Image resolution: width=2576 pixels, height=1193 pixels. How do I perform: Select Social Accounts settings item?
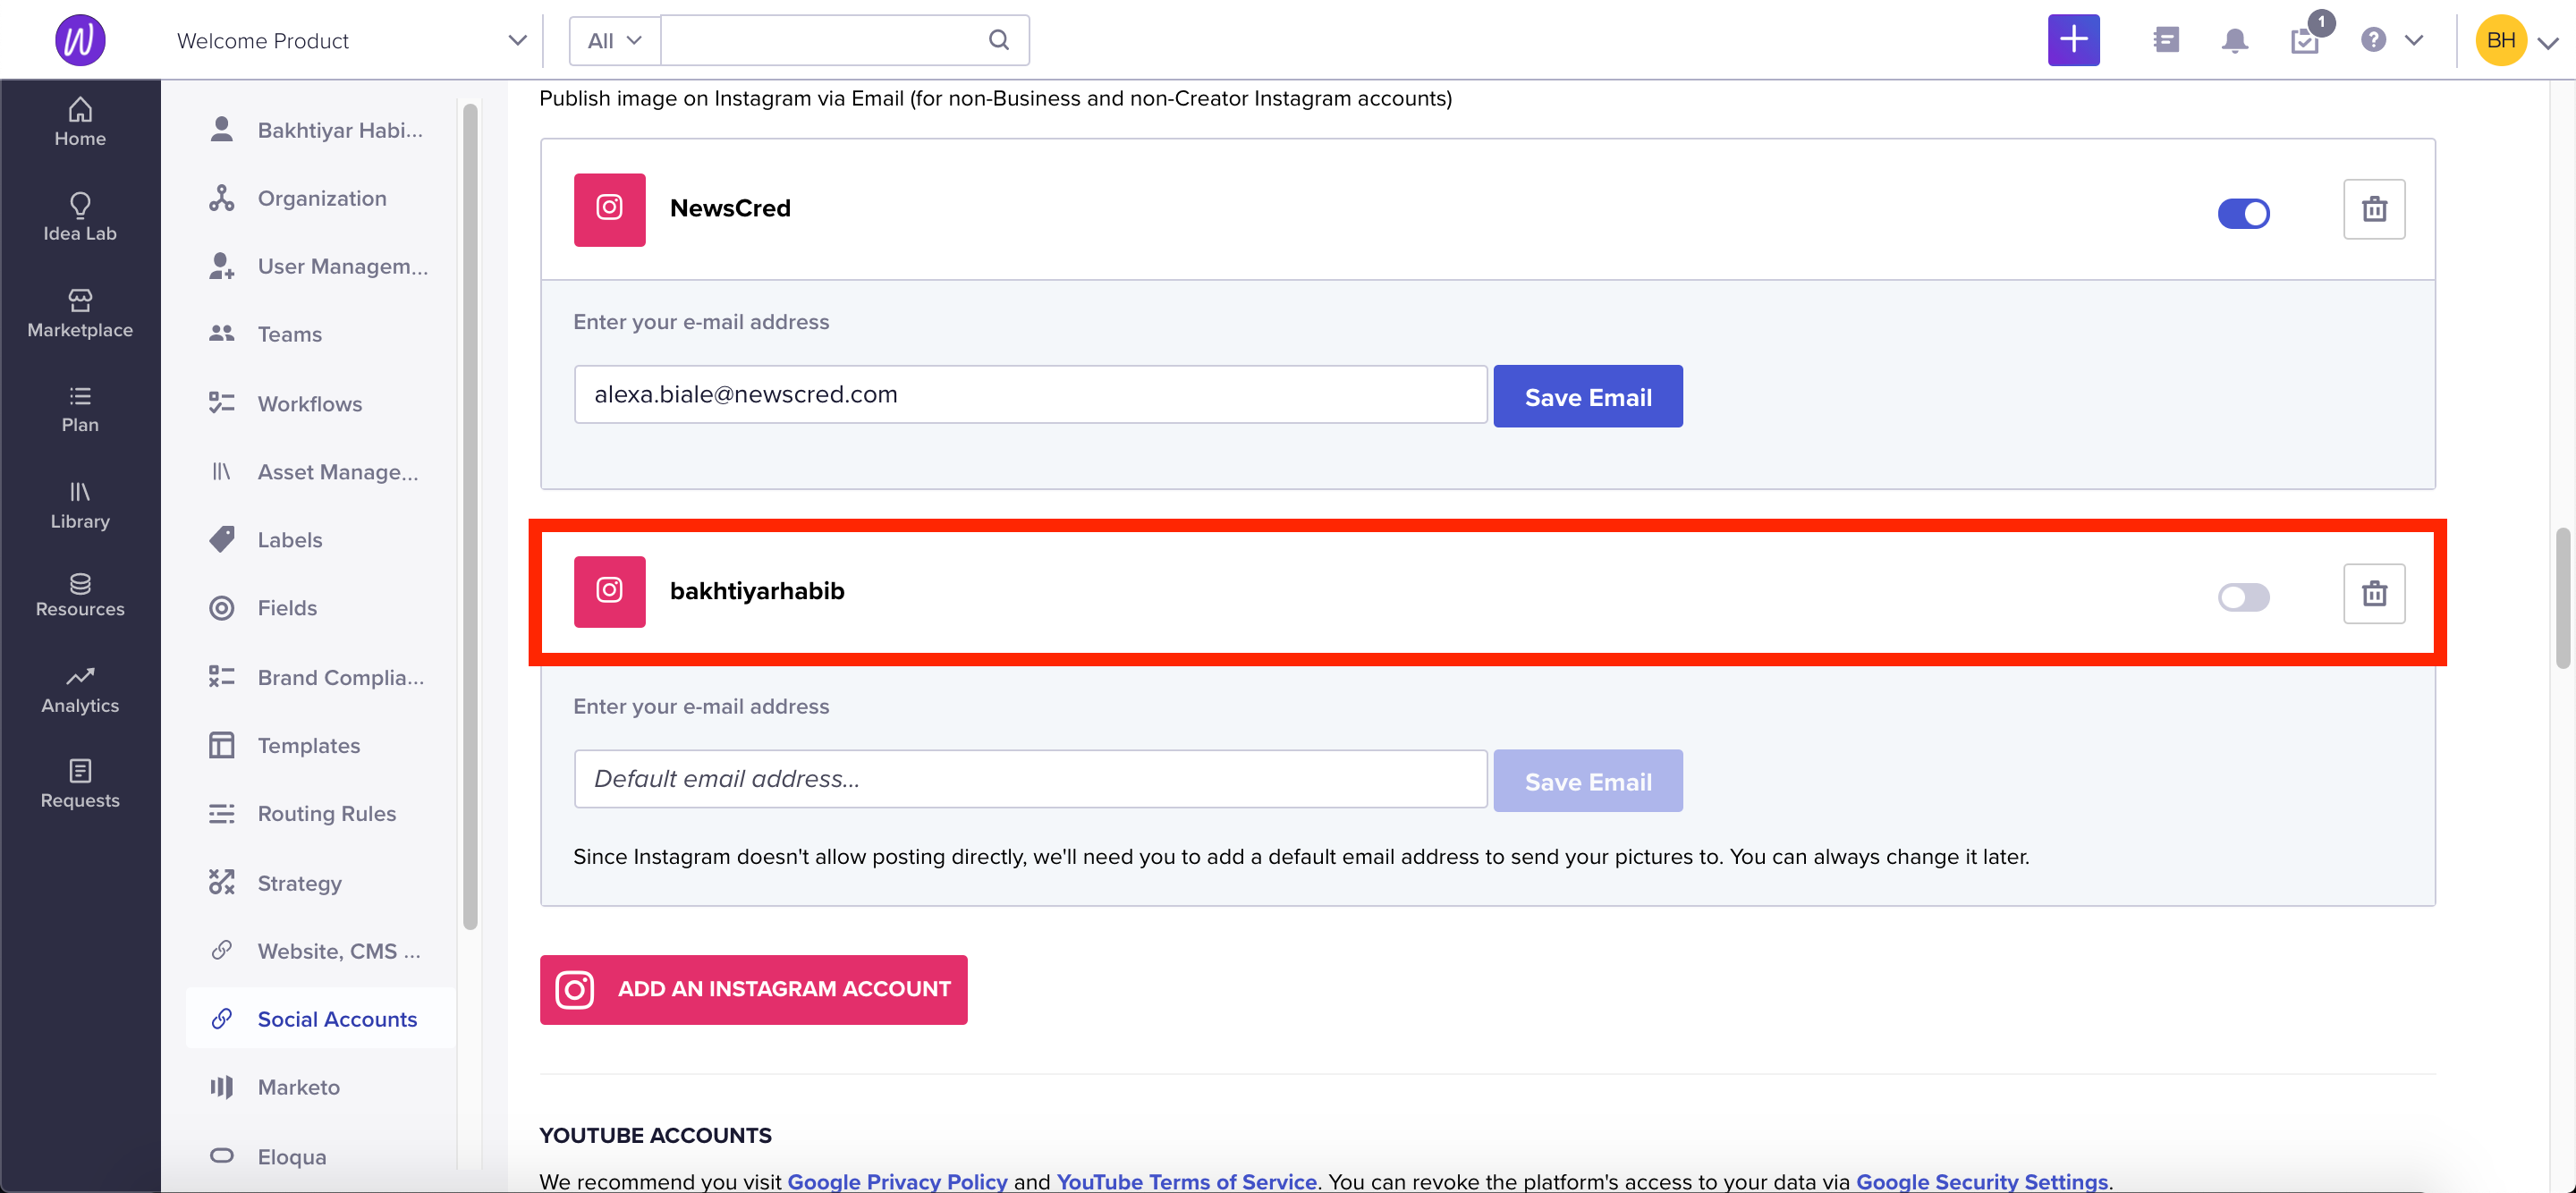[320, 1018]
